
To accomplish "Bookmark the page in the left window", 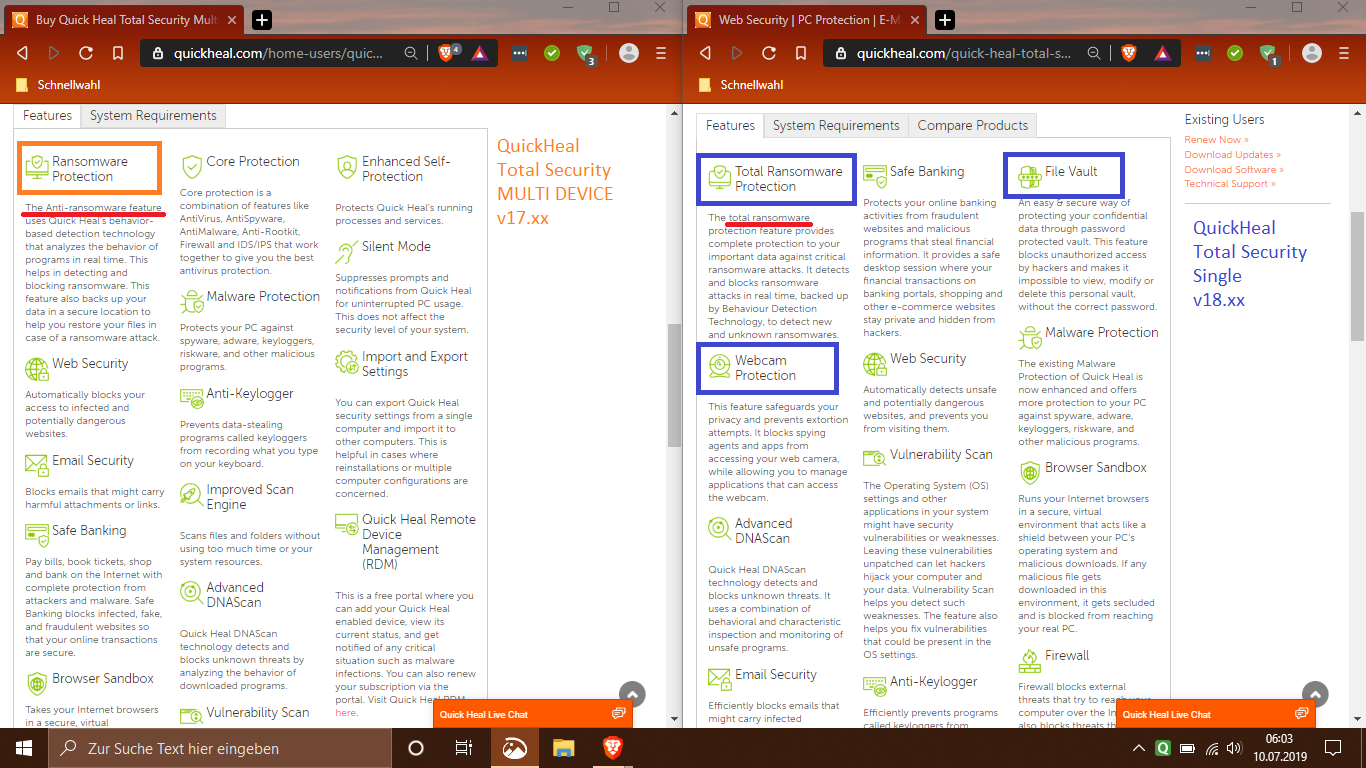I will coord(117,53).
